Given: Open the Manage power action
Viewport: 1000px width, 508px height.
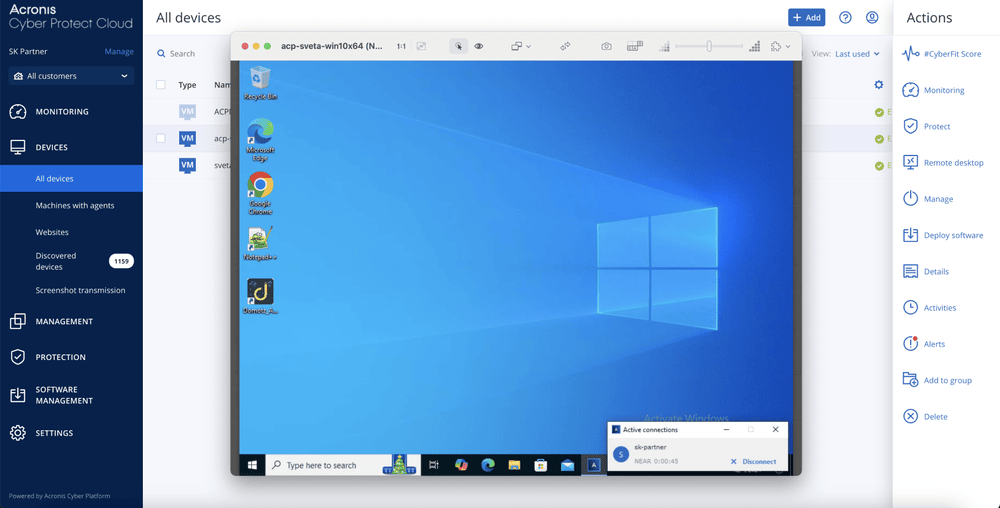Looking at the screenshot, I should click(927, 199).
